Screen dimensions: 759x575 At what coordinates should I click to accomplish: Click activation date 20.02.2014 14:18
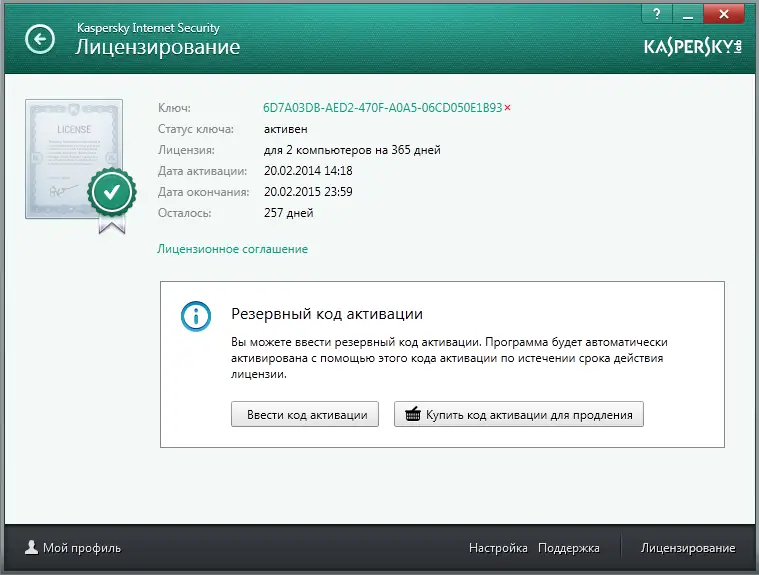[308, 171]
